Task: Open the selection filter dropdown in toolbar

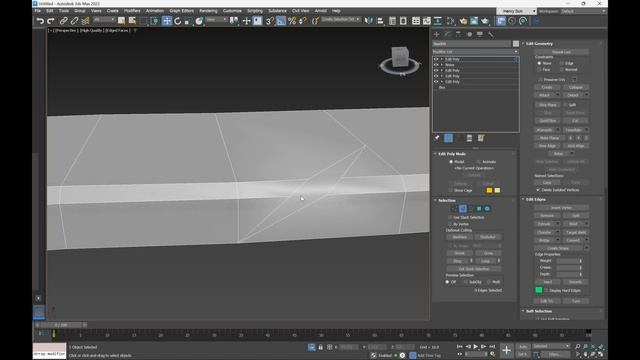Action: pos(104,20)
